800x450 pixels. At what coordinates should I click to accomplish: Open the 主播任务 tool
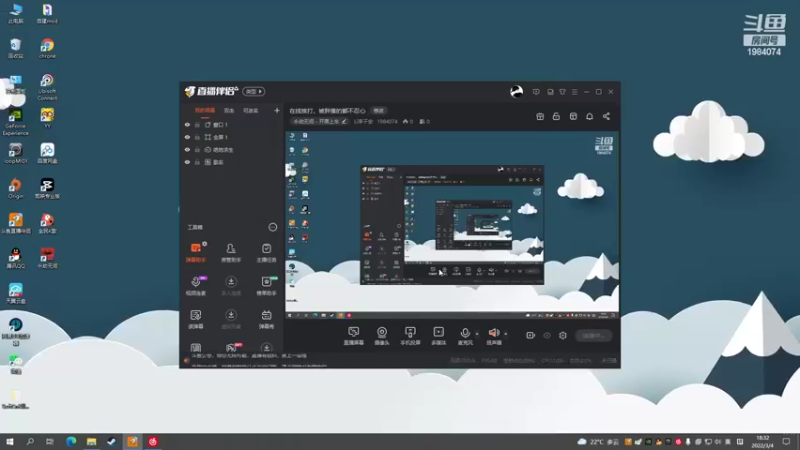click(266, 252)
